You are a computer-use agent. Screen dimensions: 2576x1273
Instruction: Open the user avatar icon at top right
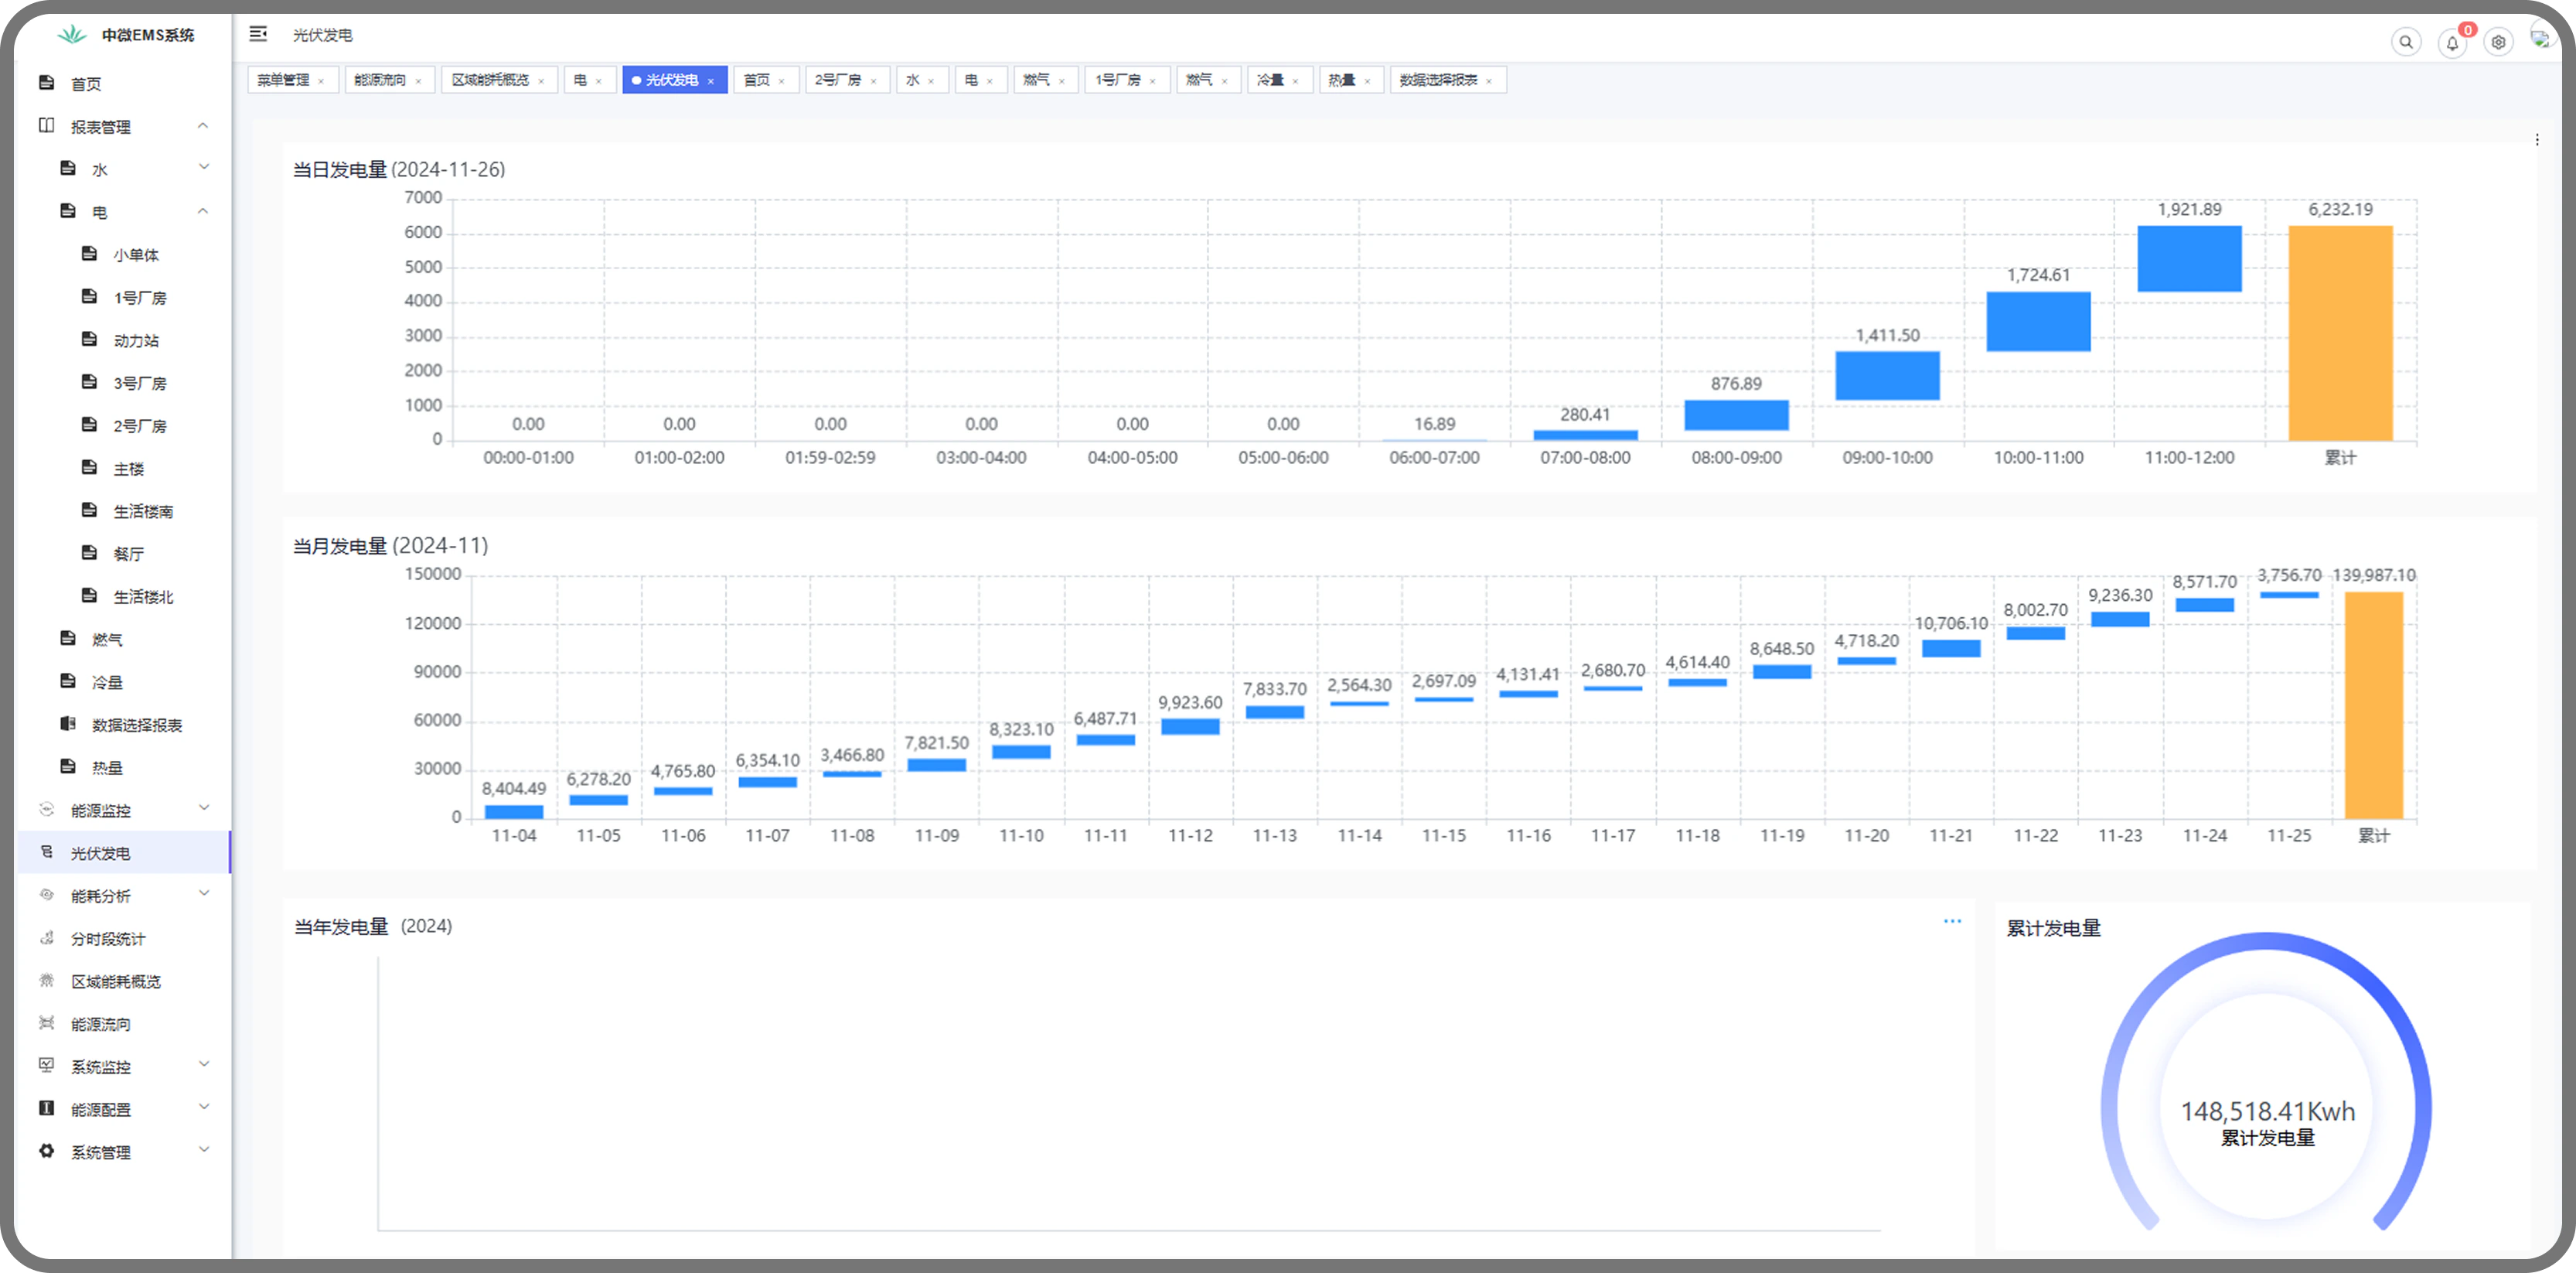click(x=2540, y=39)
